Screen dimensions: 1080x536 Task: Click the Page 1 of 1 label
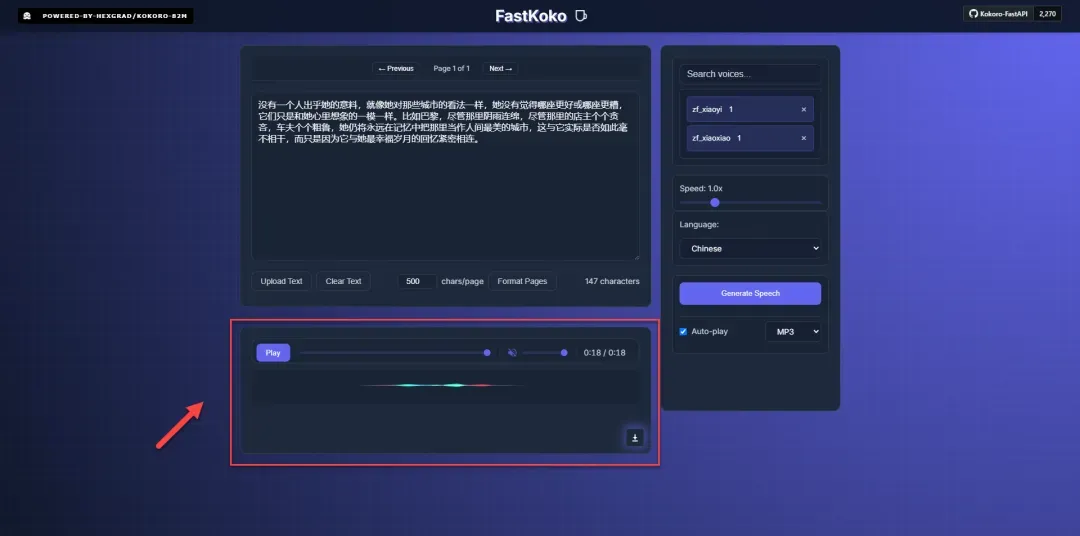point(451,68)
